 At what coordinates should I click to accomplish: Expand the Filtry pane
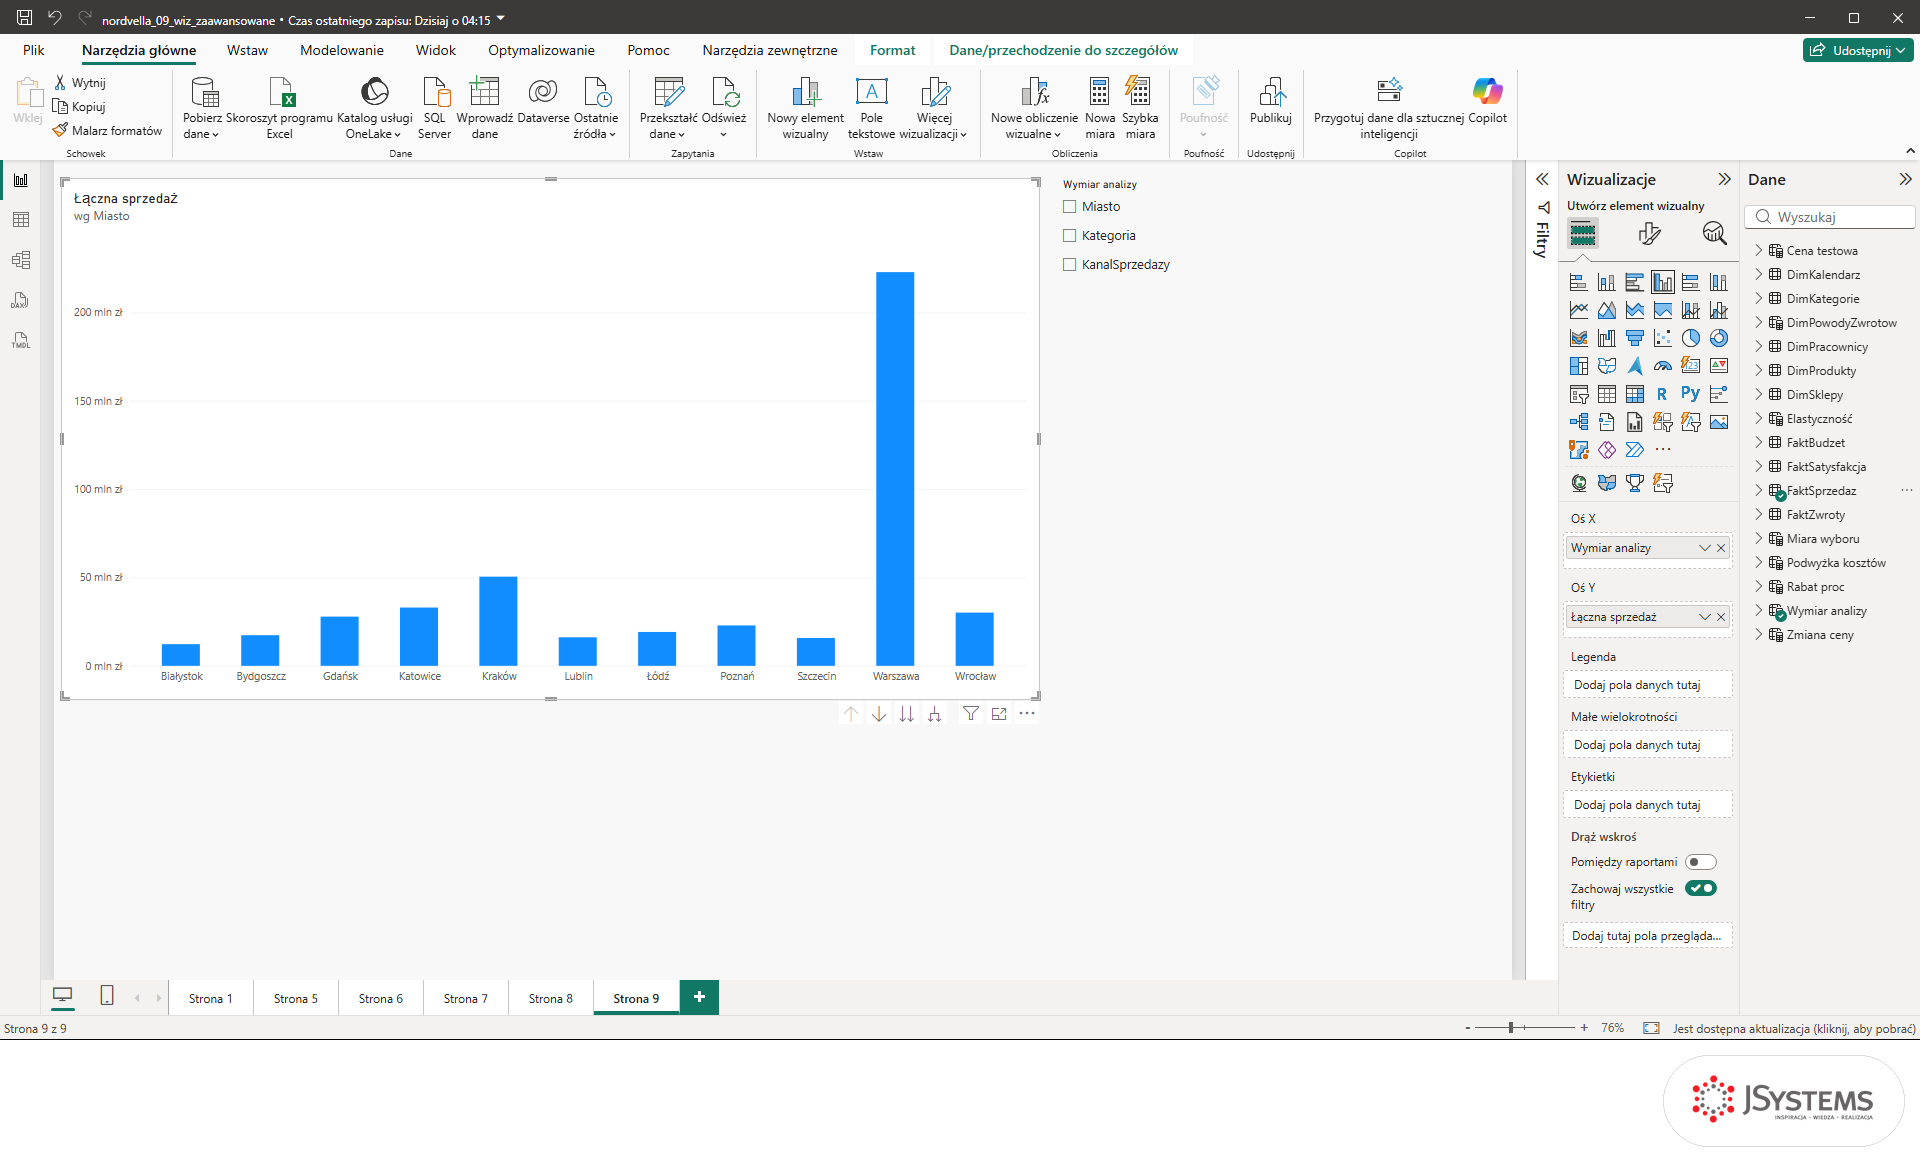pyautogui.click(x=1542, y=179)
